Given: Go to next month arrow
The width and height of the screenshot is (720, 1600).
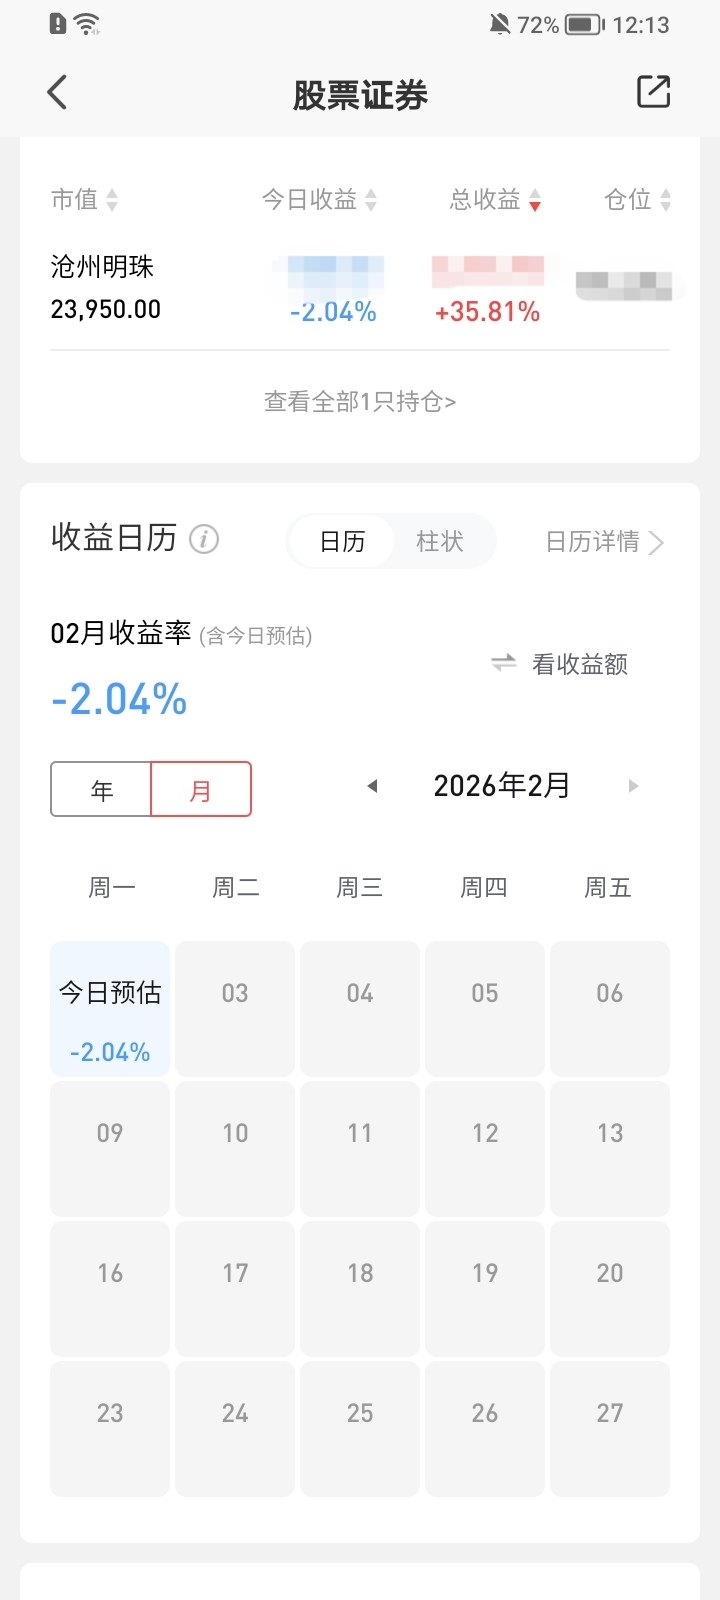Looking at the screenshot, I should pos(633,786).
